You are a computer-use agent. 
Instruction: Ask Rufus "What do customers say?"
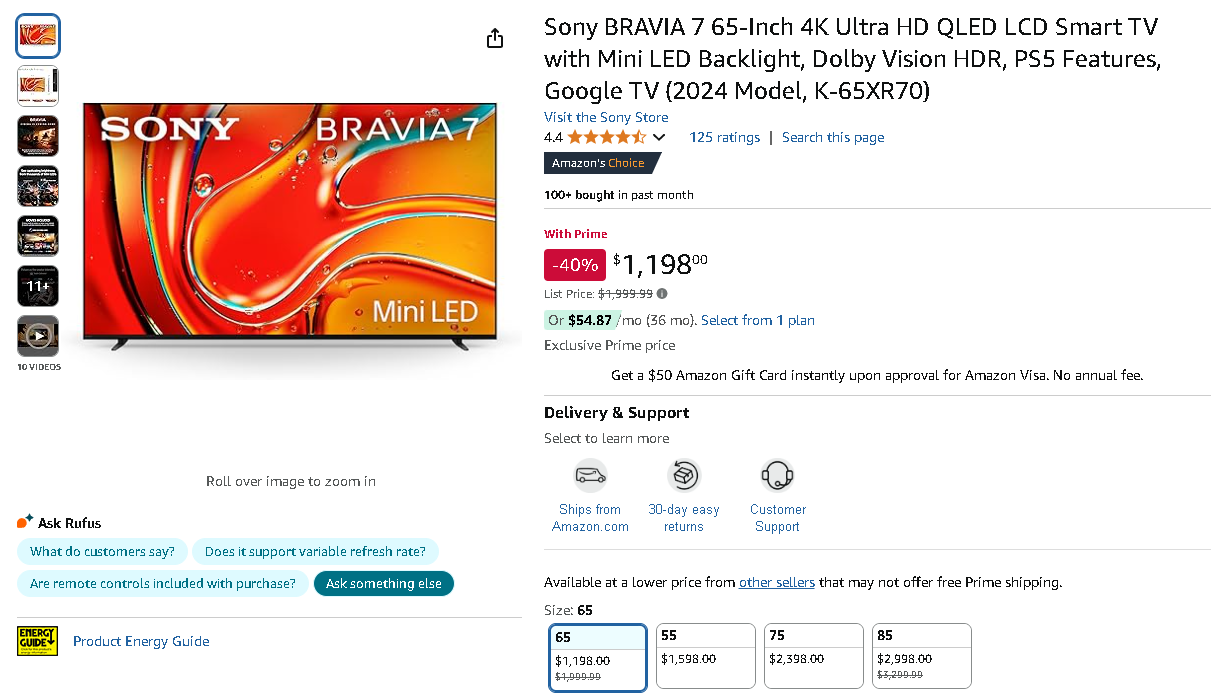102,551
